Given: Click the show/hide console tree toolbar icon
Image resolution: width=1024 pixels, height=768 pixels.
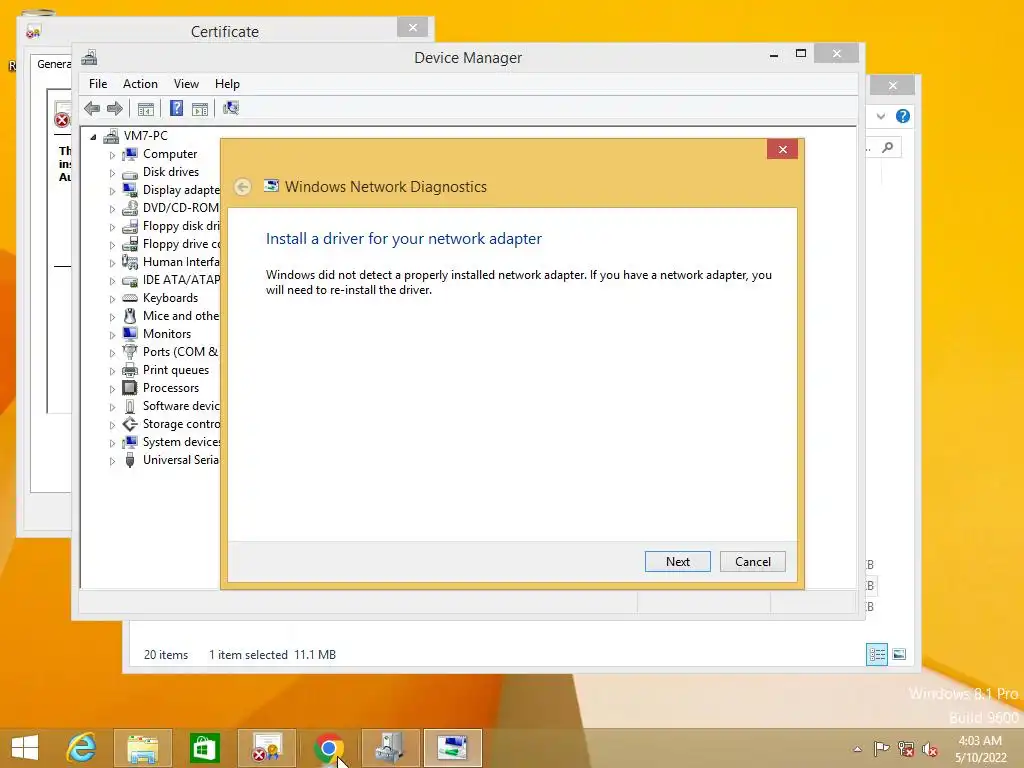Looking at the screenshot, I should (146, 108).
